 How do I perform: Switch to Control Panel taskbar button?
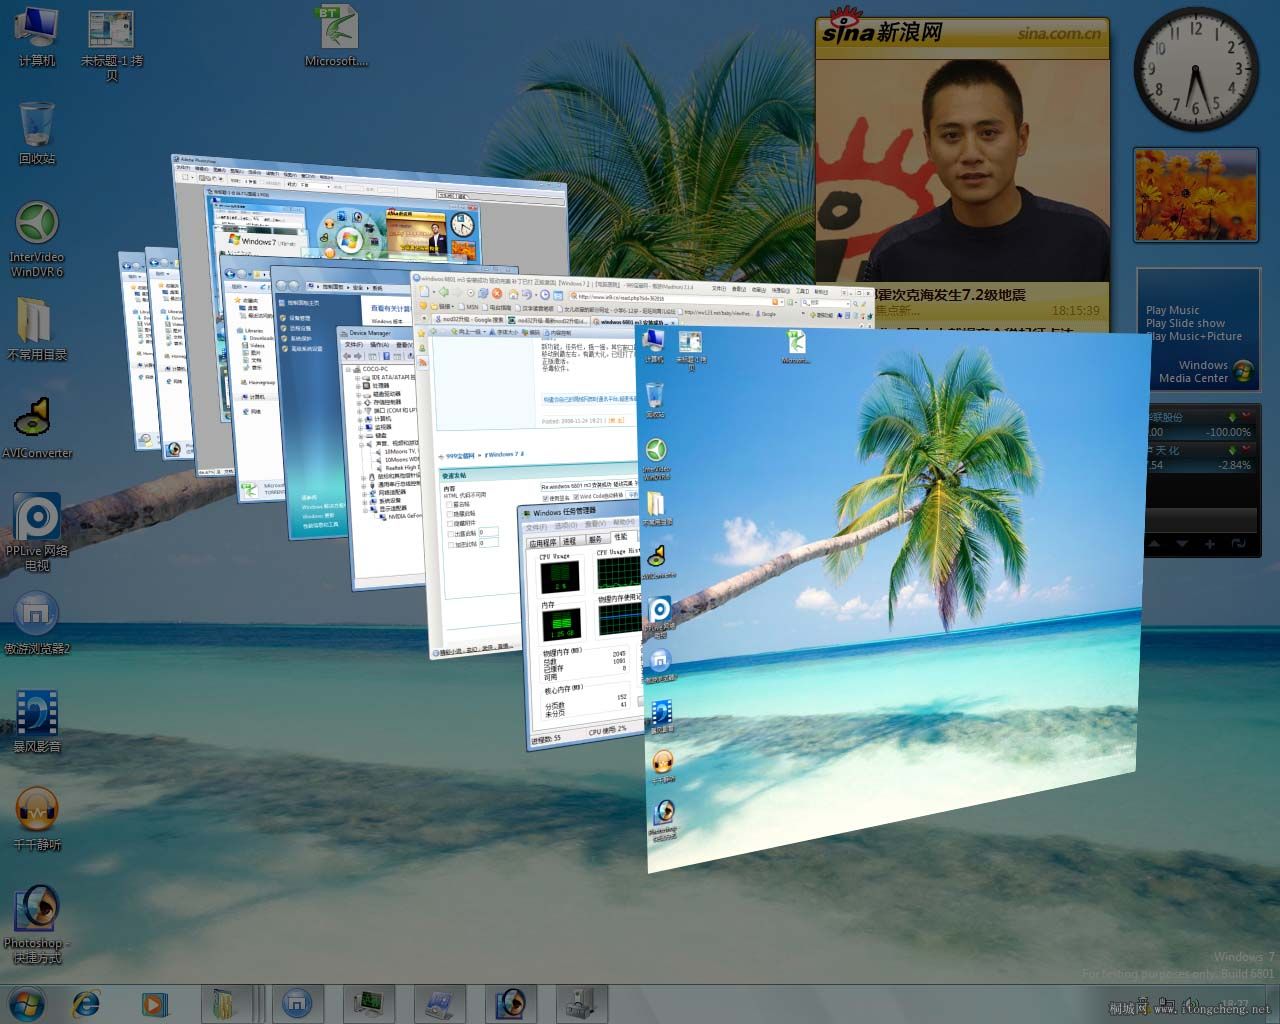[x=440, y=1003]
